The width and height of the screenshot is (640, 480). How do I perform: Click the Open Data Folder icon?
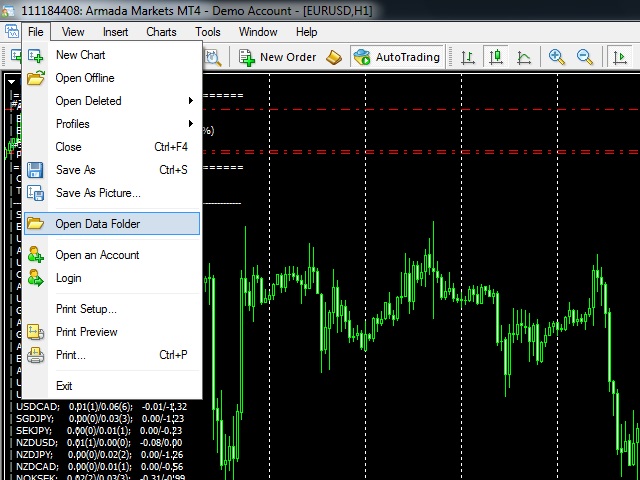(x=35, y=223)
